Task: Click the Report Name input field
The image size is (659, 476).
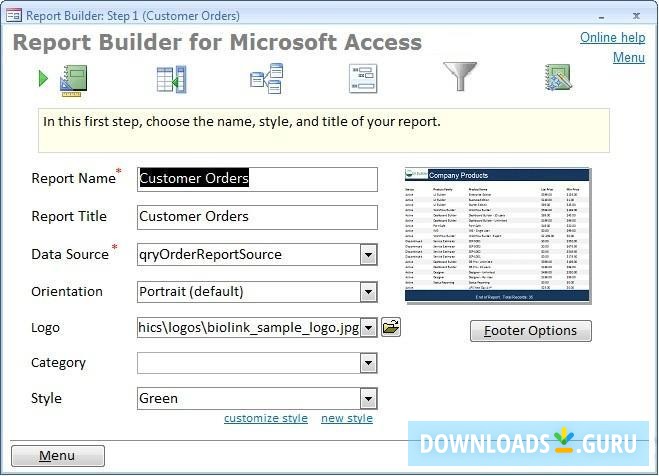Action: pyautogui.click(x=257, y=179)
